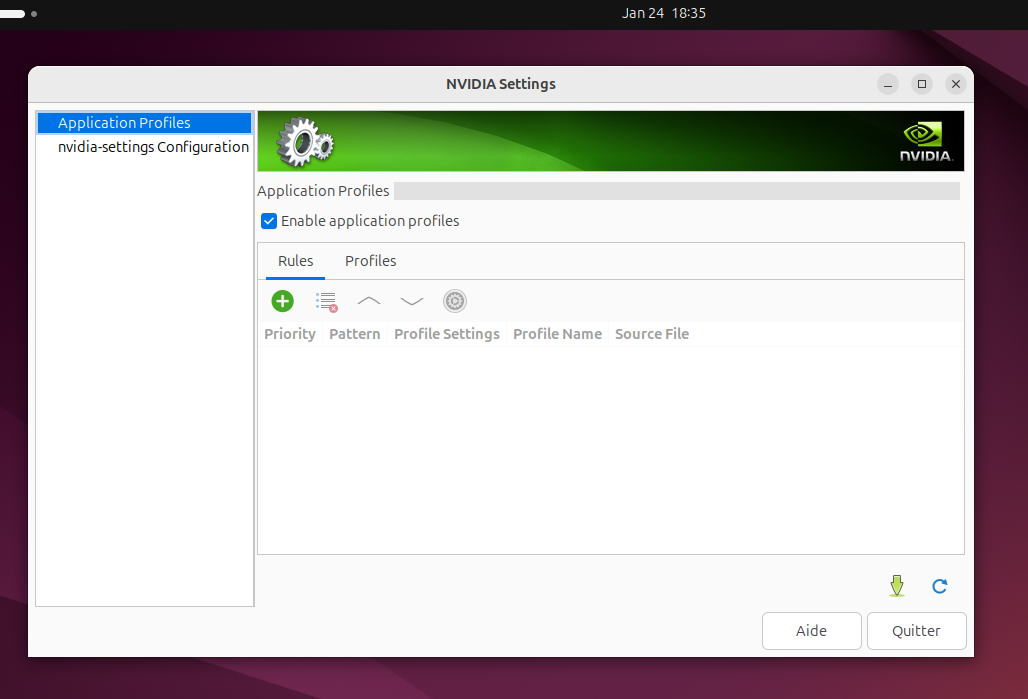The image size is (1028, 699).
Task: Save changes with green down-arrow icon
Action: pyautogui.click(x=897, y=586)
